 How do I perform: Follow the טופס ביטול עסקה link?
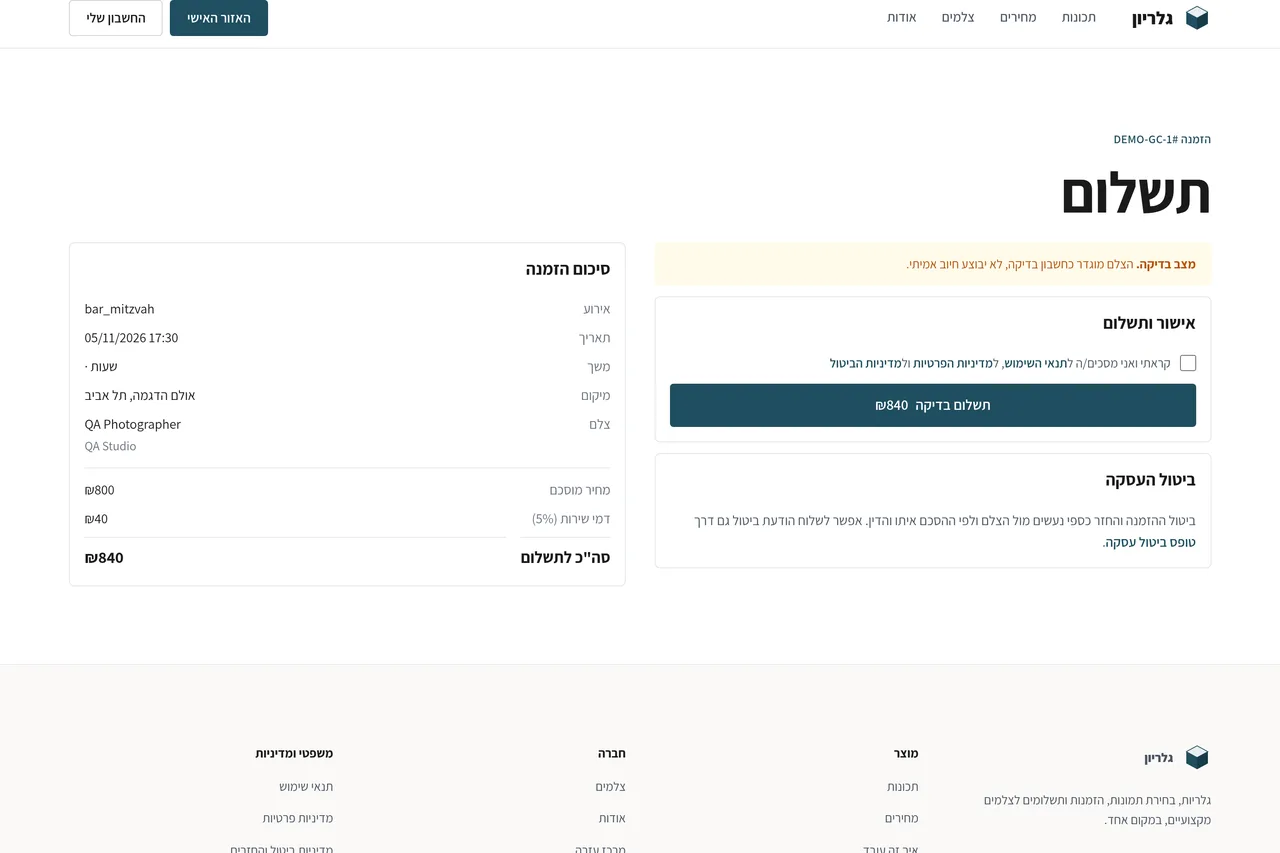coord(1150,542)
